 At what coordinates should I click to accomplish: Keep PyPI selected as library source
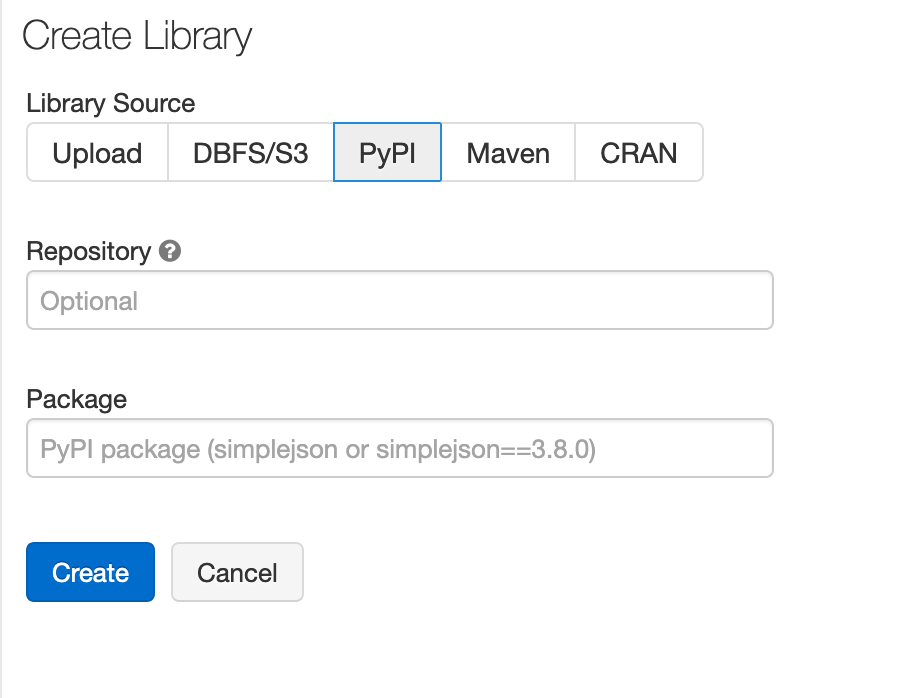point(387,152)
